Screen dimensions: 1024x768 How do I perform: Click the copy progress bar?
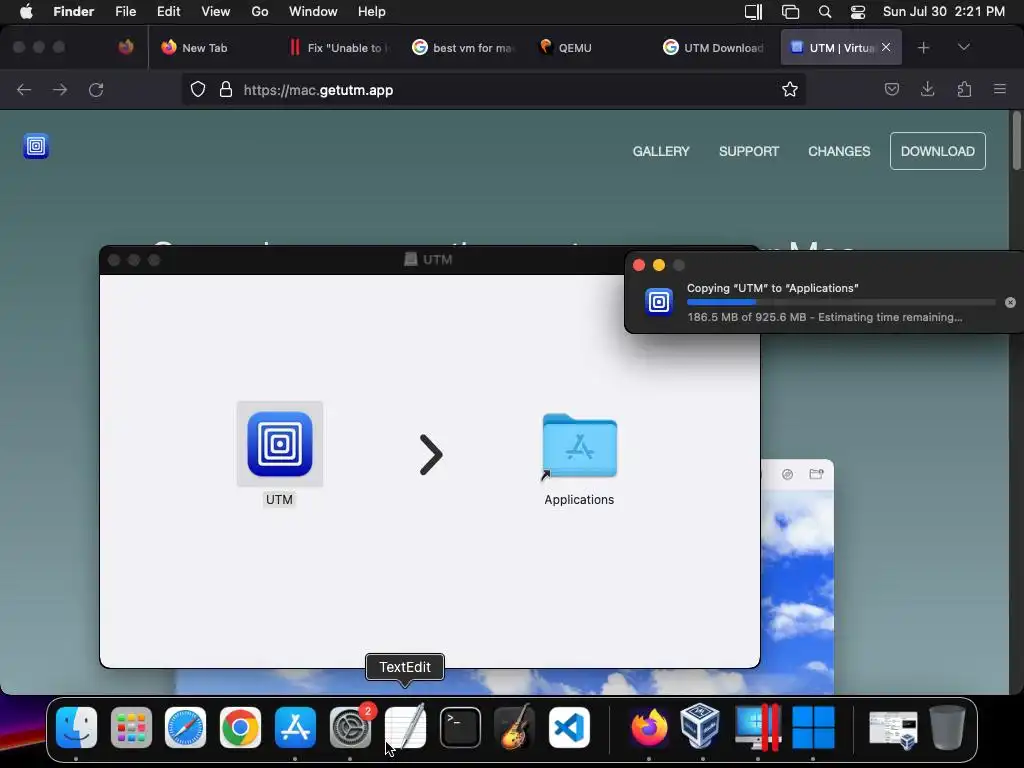841,302
